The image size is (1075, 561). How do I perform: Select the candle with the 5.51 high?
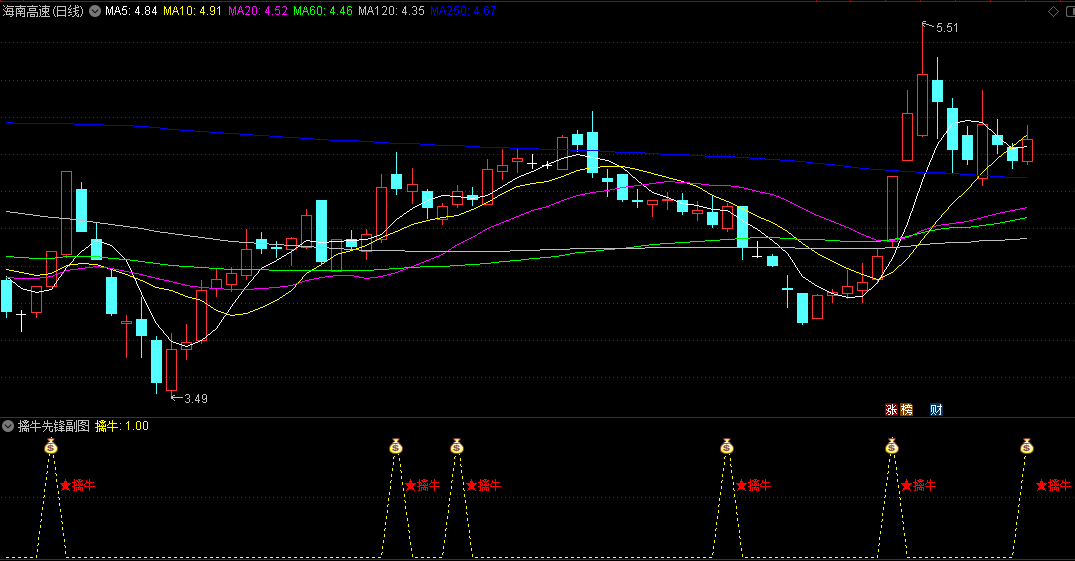(922, 105)
